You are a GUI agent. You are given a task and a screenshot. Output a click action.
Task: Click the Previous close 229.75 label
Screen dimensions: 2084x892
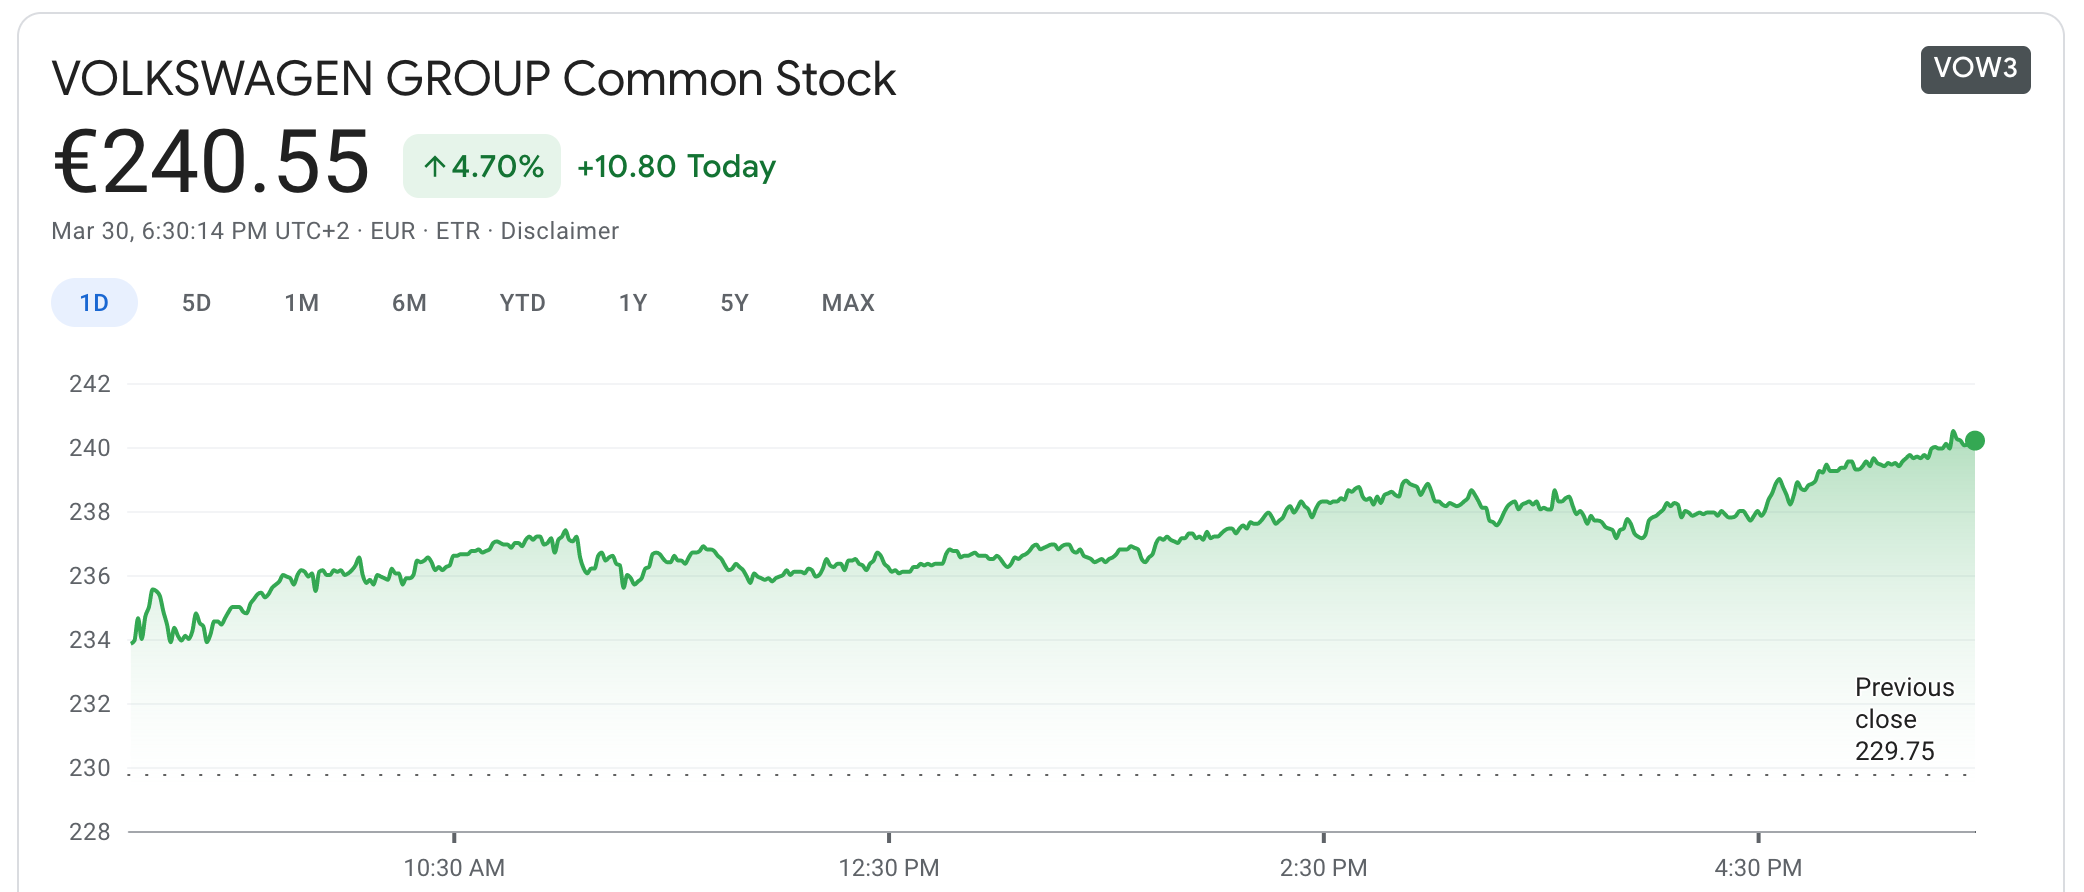tap(1903, 719)
